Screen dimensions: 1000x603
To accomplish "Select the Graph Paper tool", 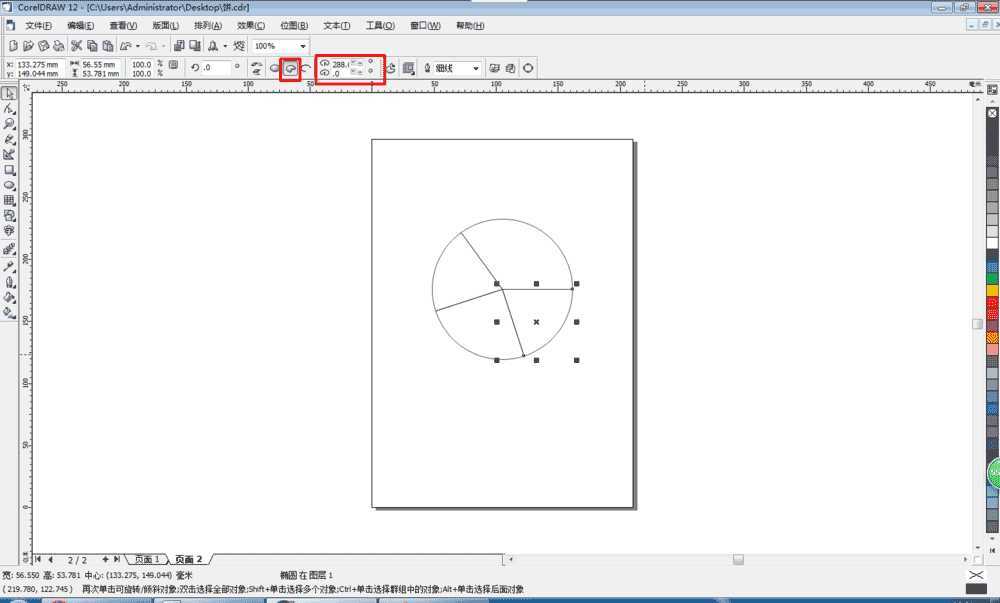I will pyautogui.click(x=9, y=200).
